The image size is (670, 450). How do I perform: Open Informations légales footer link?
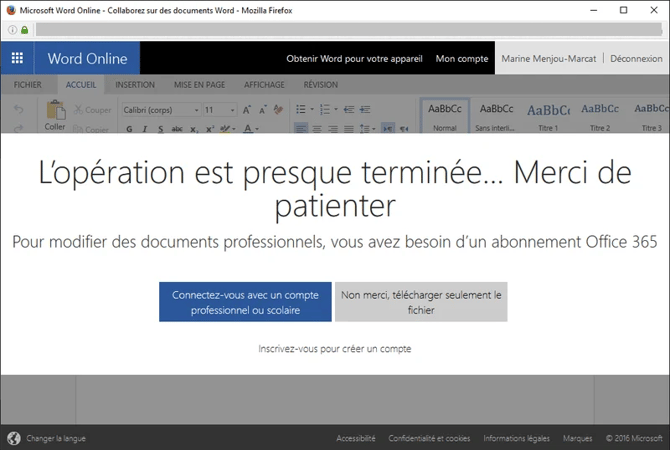click(516, 438)
